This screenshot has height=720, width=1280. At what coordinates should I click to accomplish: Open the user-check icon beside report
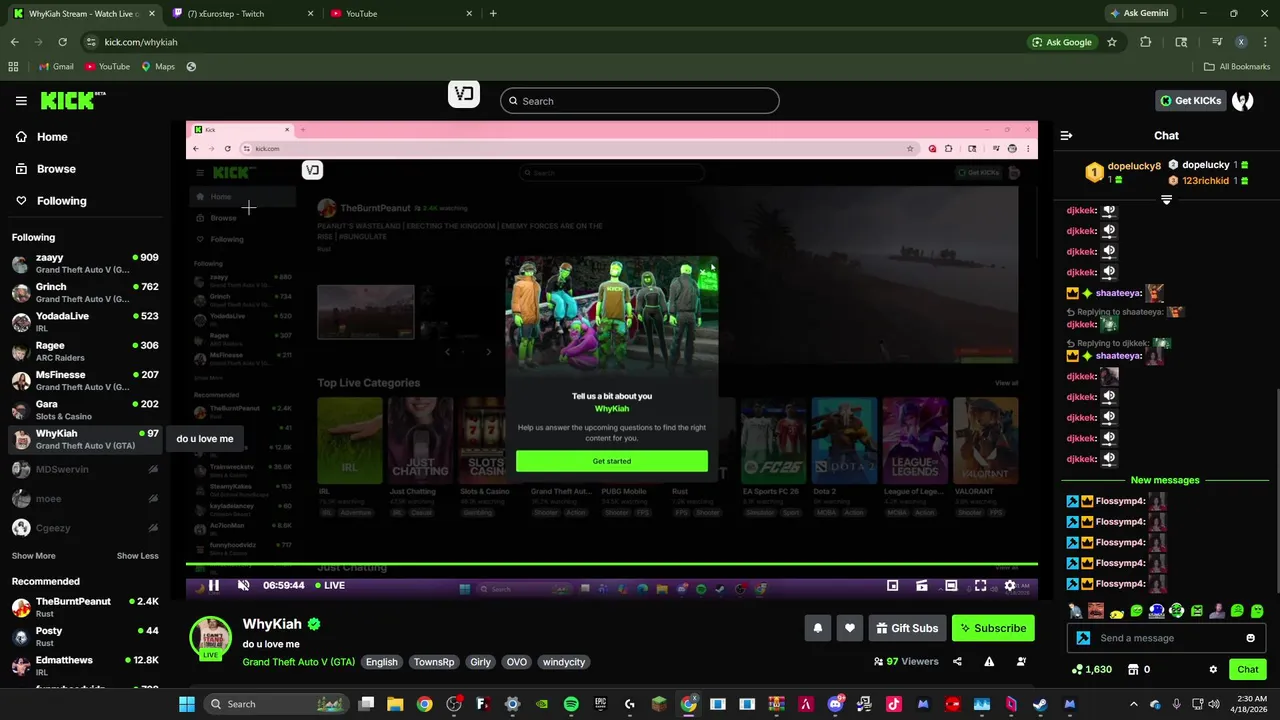1021,661
